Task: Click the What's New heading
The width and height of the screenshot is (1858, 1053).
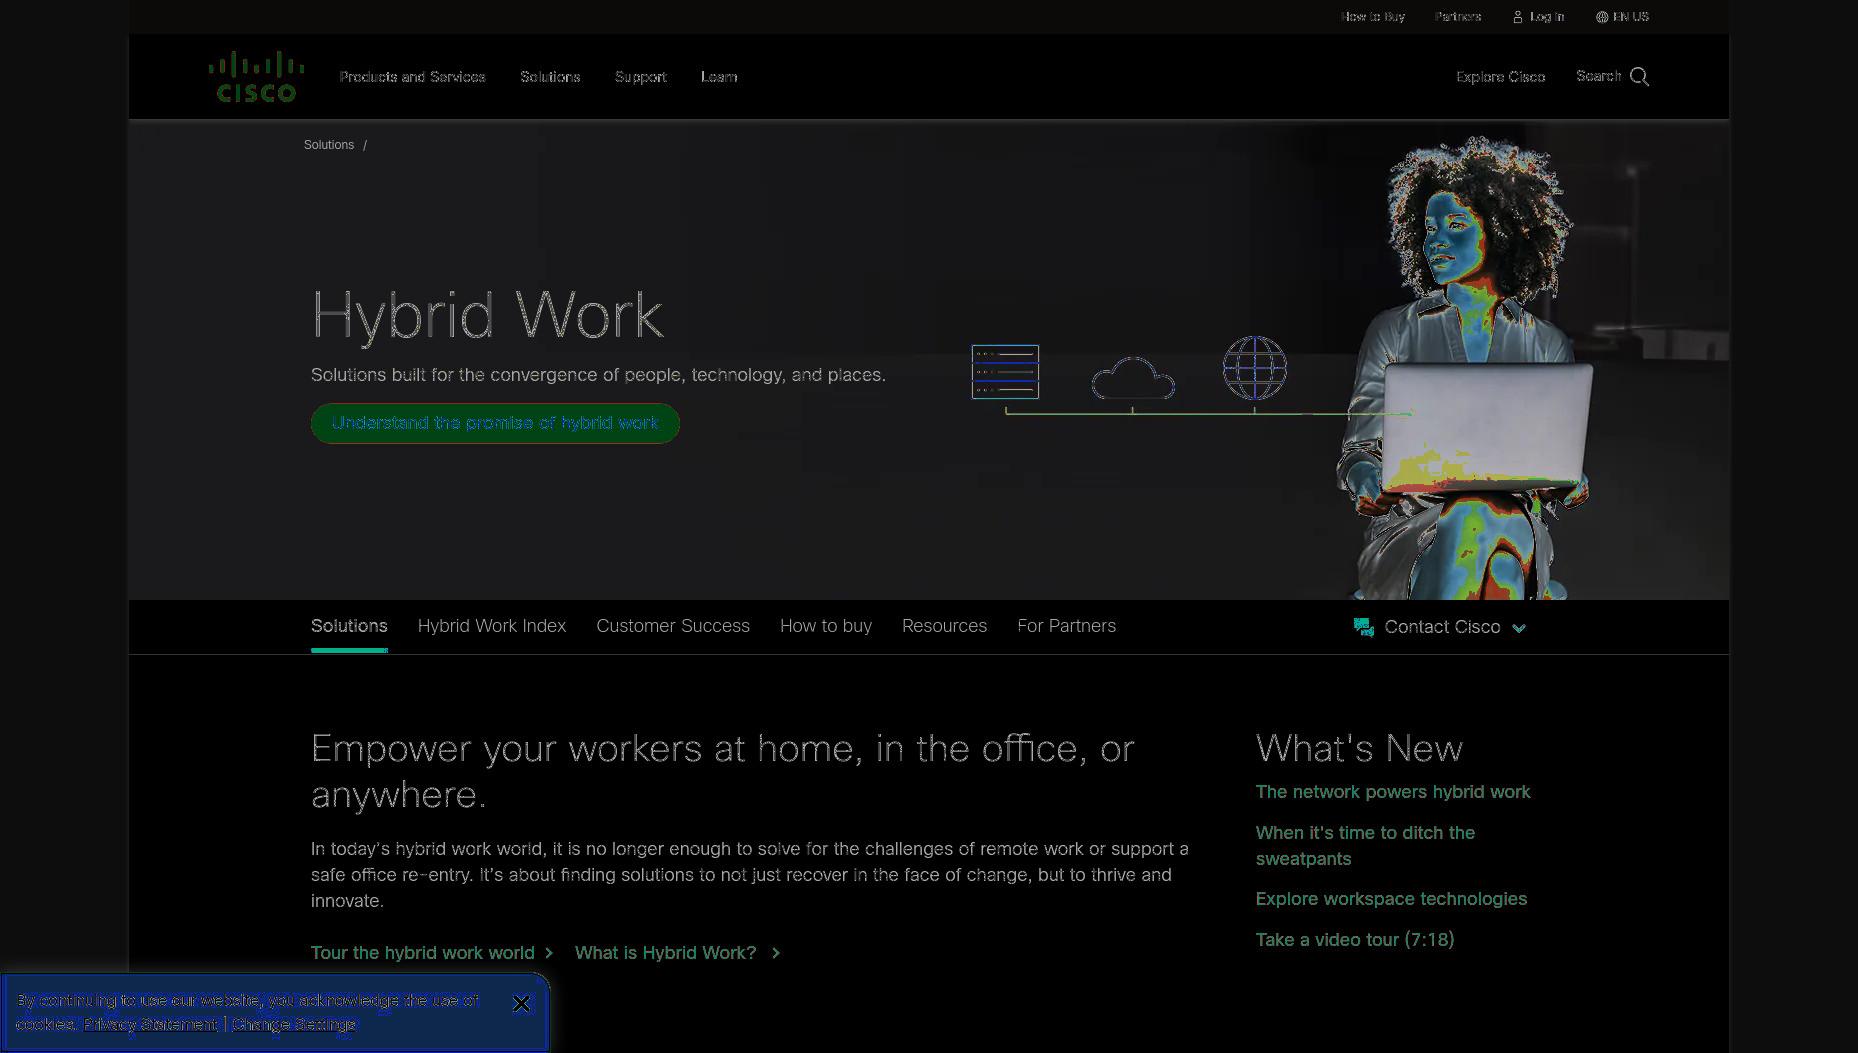Action: pos(1359,748)
